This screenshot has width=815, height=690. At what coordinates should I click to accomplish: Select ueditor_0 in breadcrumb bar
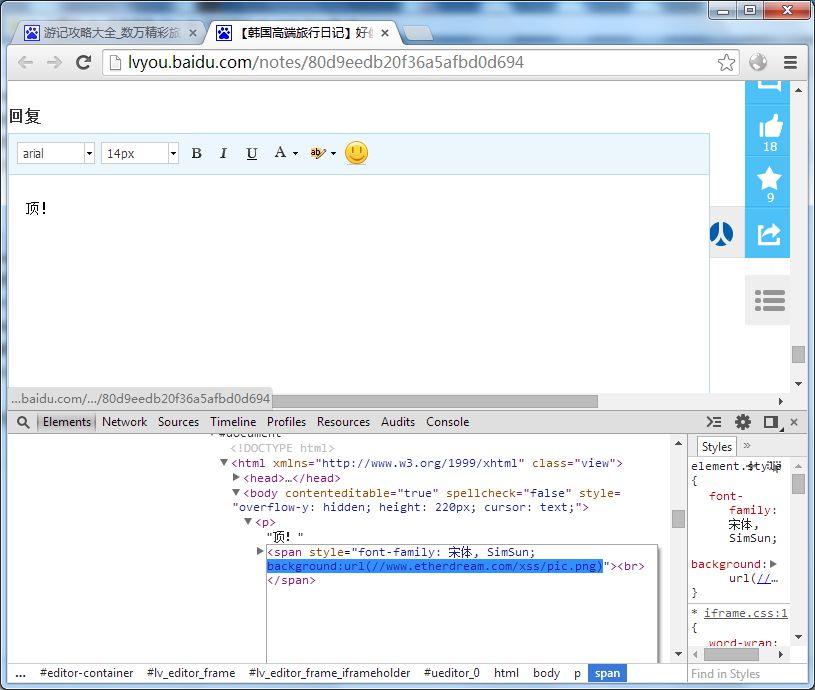[451, 673]
